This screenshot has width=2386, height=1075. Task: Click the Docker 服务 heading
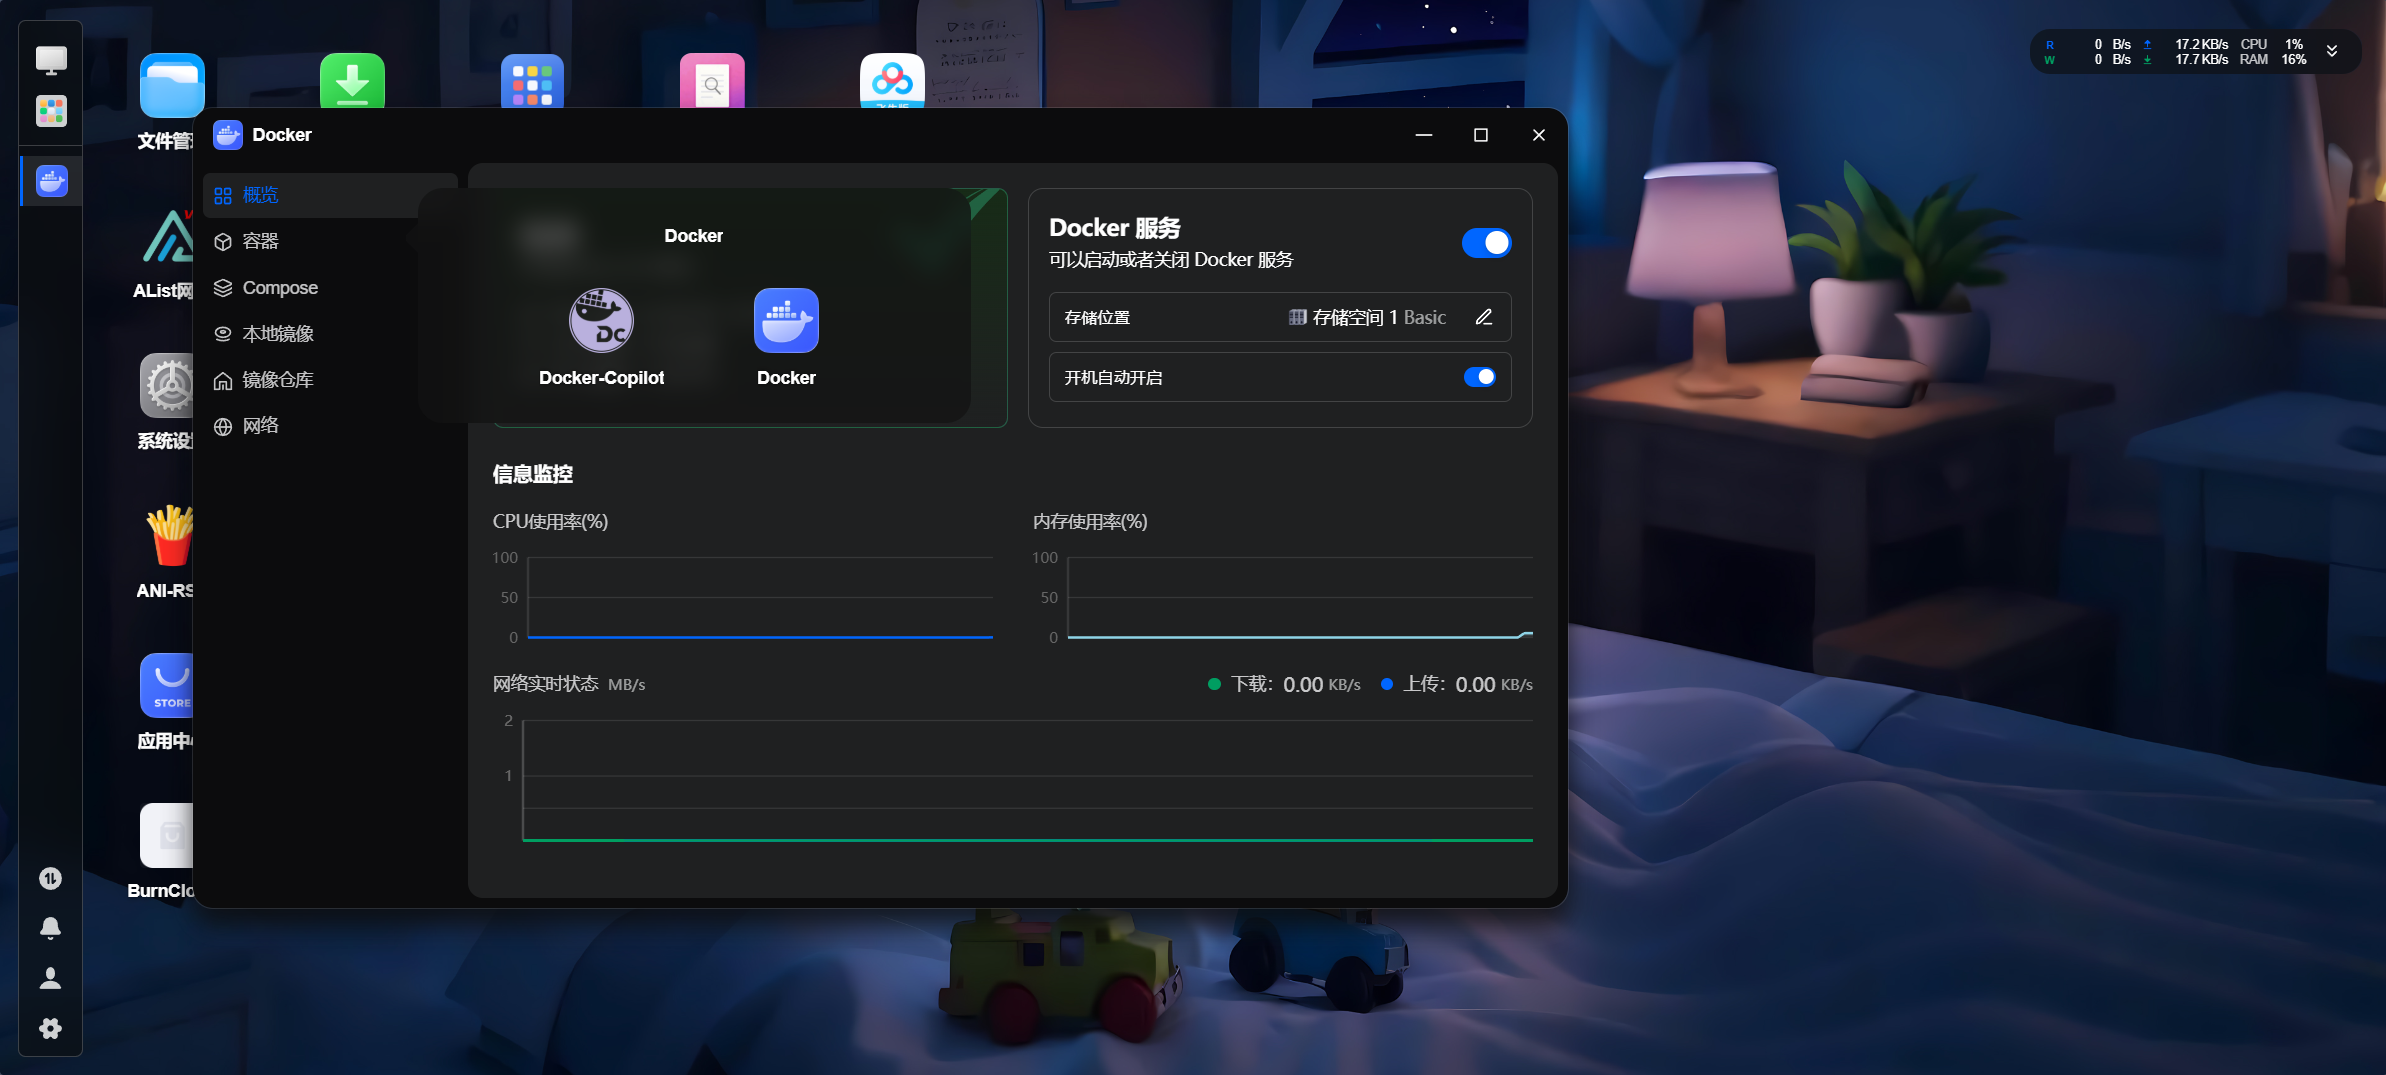pyautogui.click(x=1115, y=228)
